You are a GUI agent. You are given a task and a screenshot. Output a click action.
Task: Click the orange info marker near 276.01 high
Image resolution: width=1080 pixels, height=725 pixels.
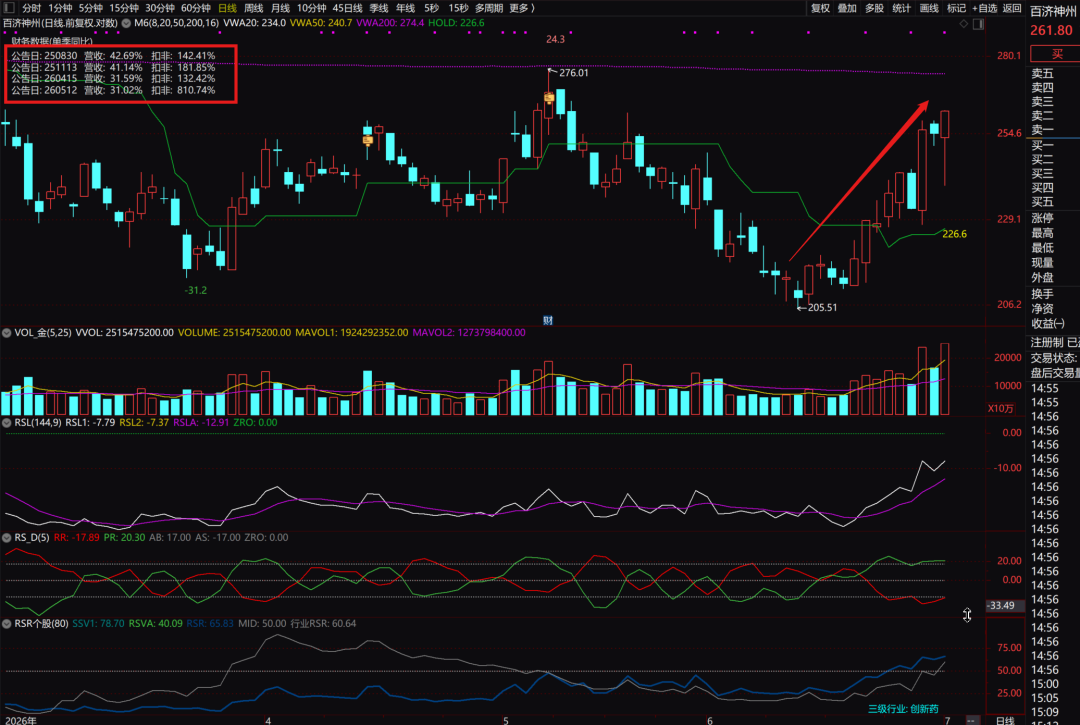point(549,98)
